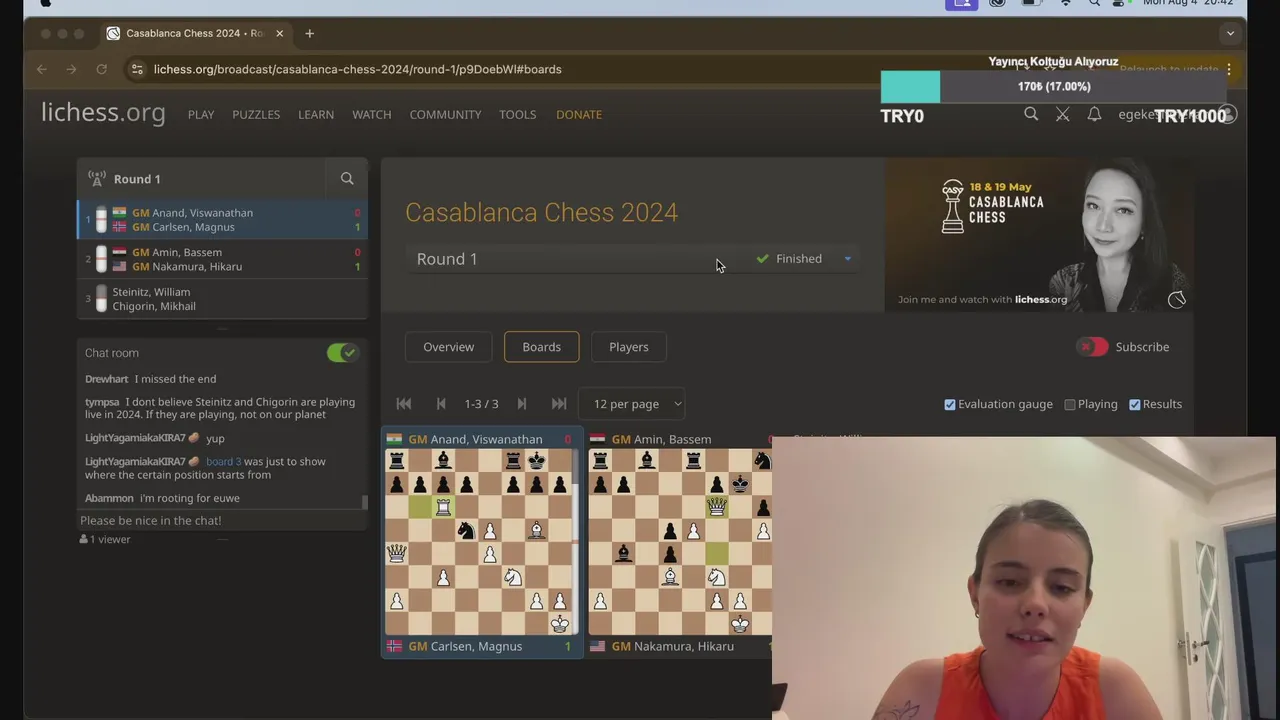Click the donation goal progress bar

(x=1054, y=87)
